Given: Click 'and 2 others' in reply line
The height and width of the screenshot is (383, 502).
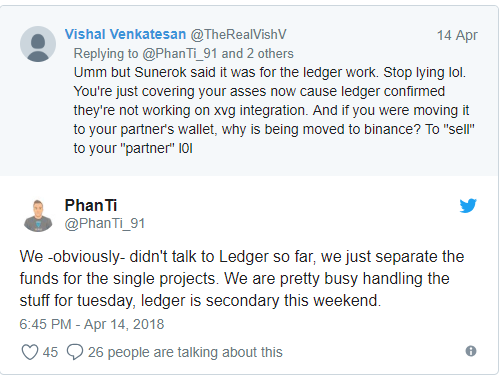Looking at the screenshot, I should click(257, 53).
